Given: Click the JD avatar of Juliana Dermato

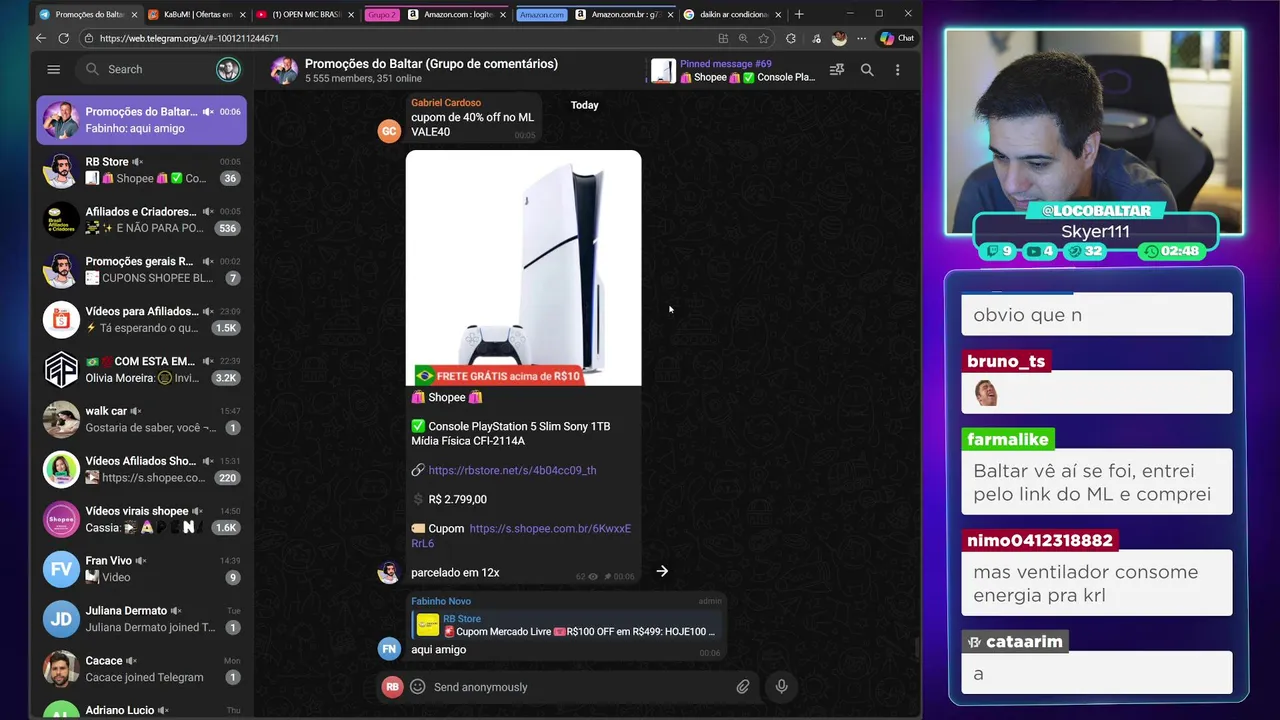Looking at the screenshot, I should click(x=61, y=619).
